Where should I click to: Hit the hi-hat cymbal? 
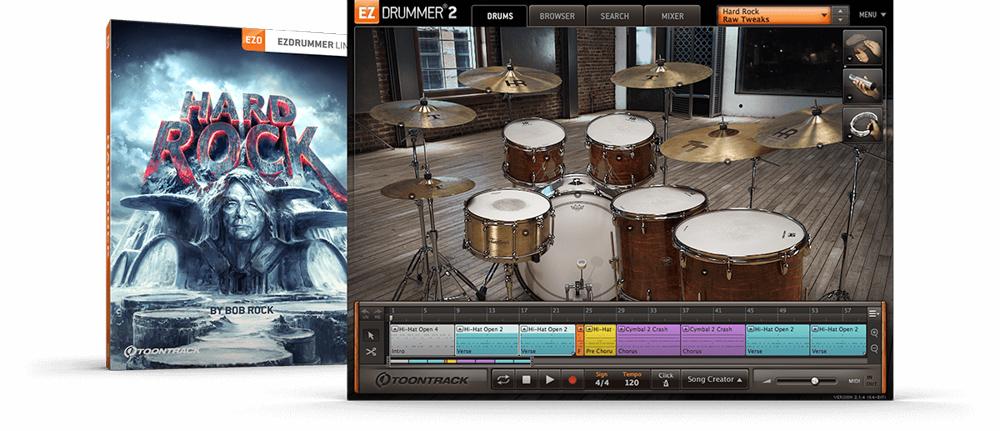tap(428, 187)
